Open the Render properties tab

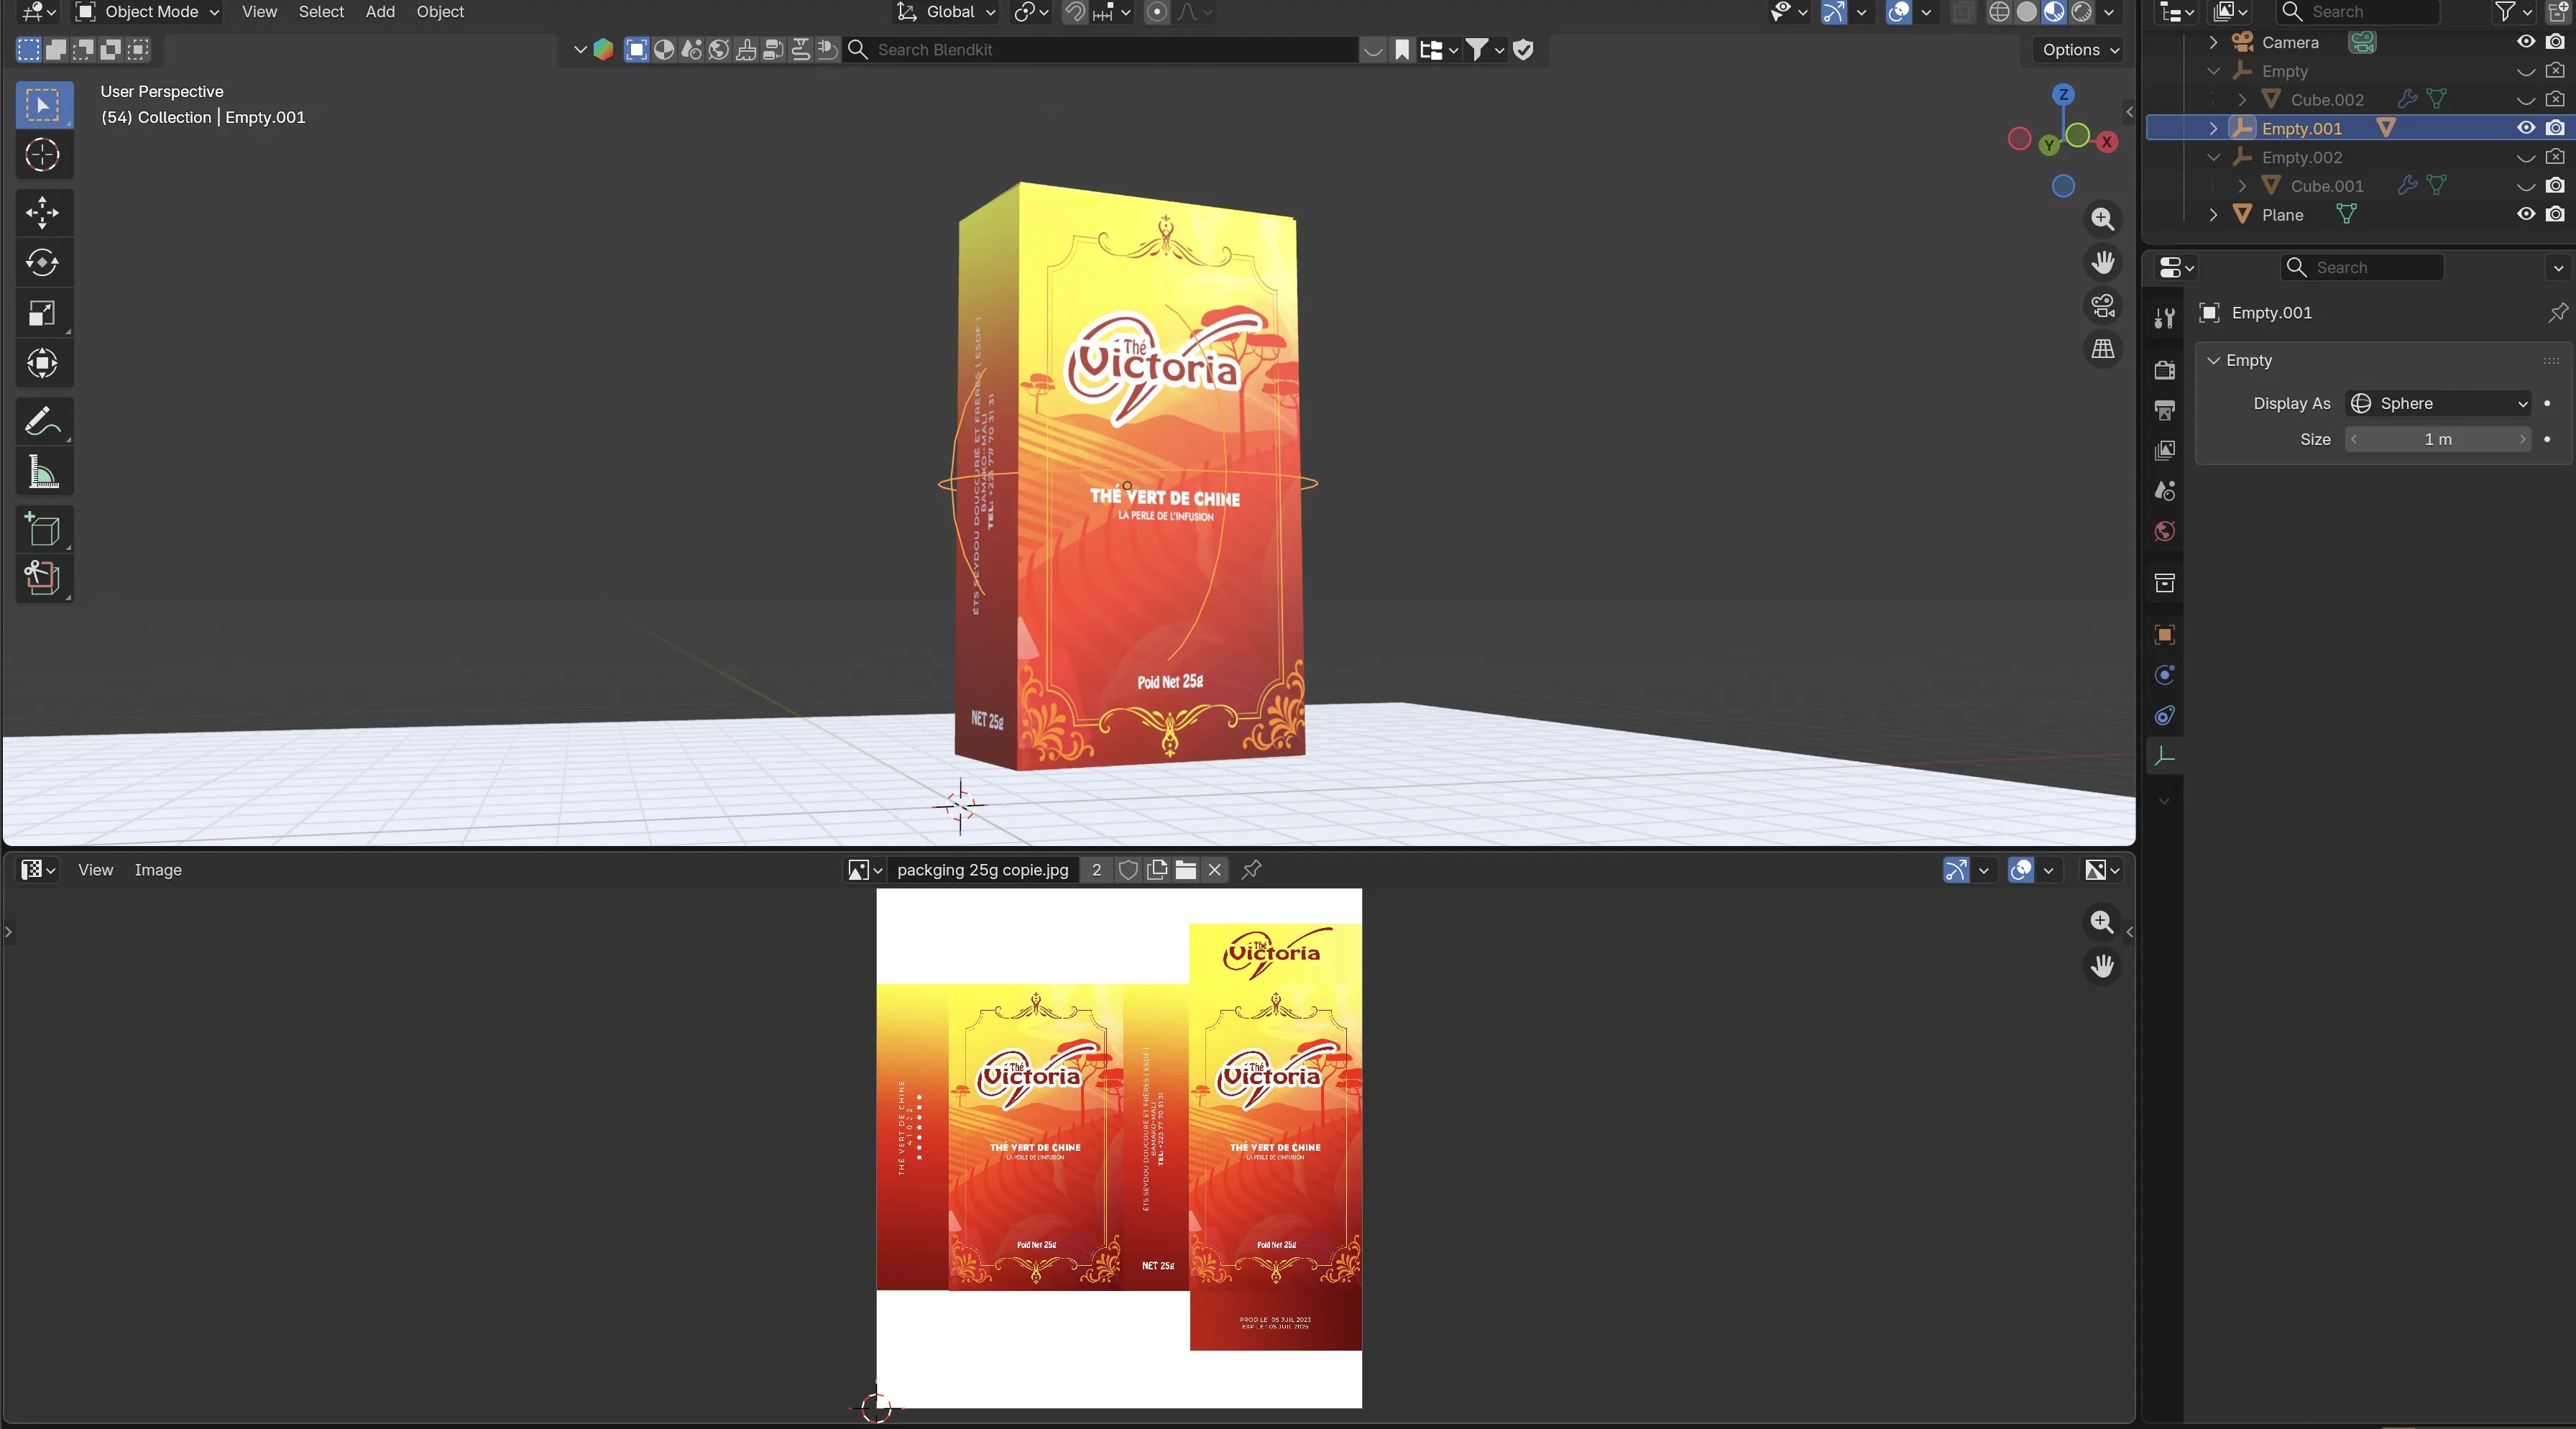[2165, 370]
